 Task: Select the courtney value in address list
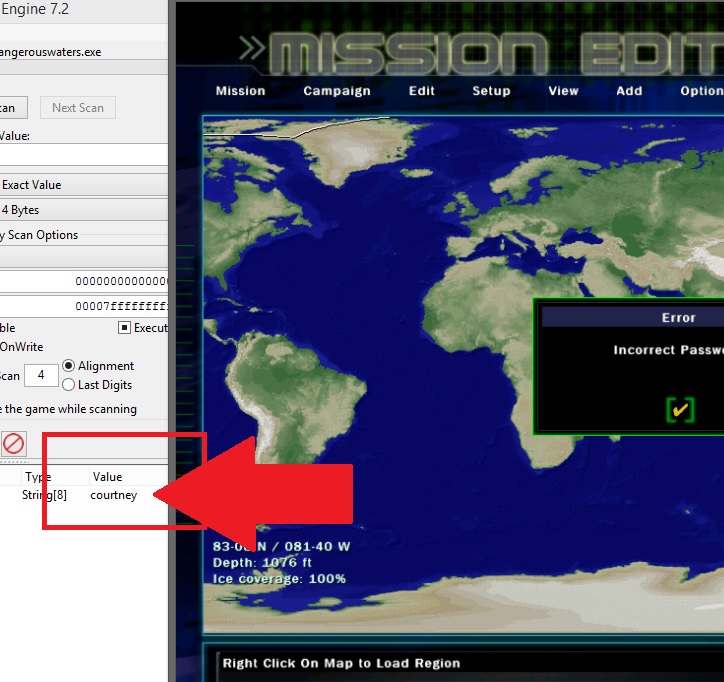(x=114, y=495)
